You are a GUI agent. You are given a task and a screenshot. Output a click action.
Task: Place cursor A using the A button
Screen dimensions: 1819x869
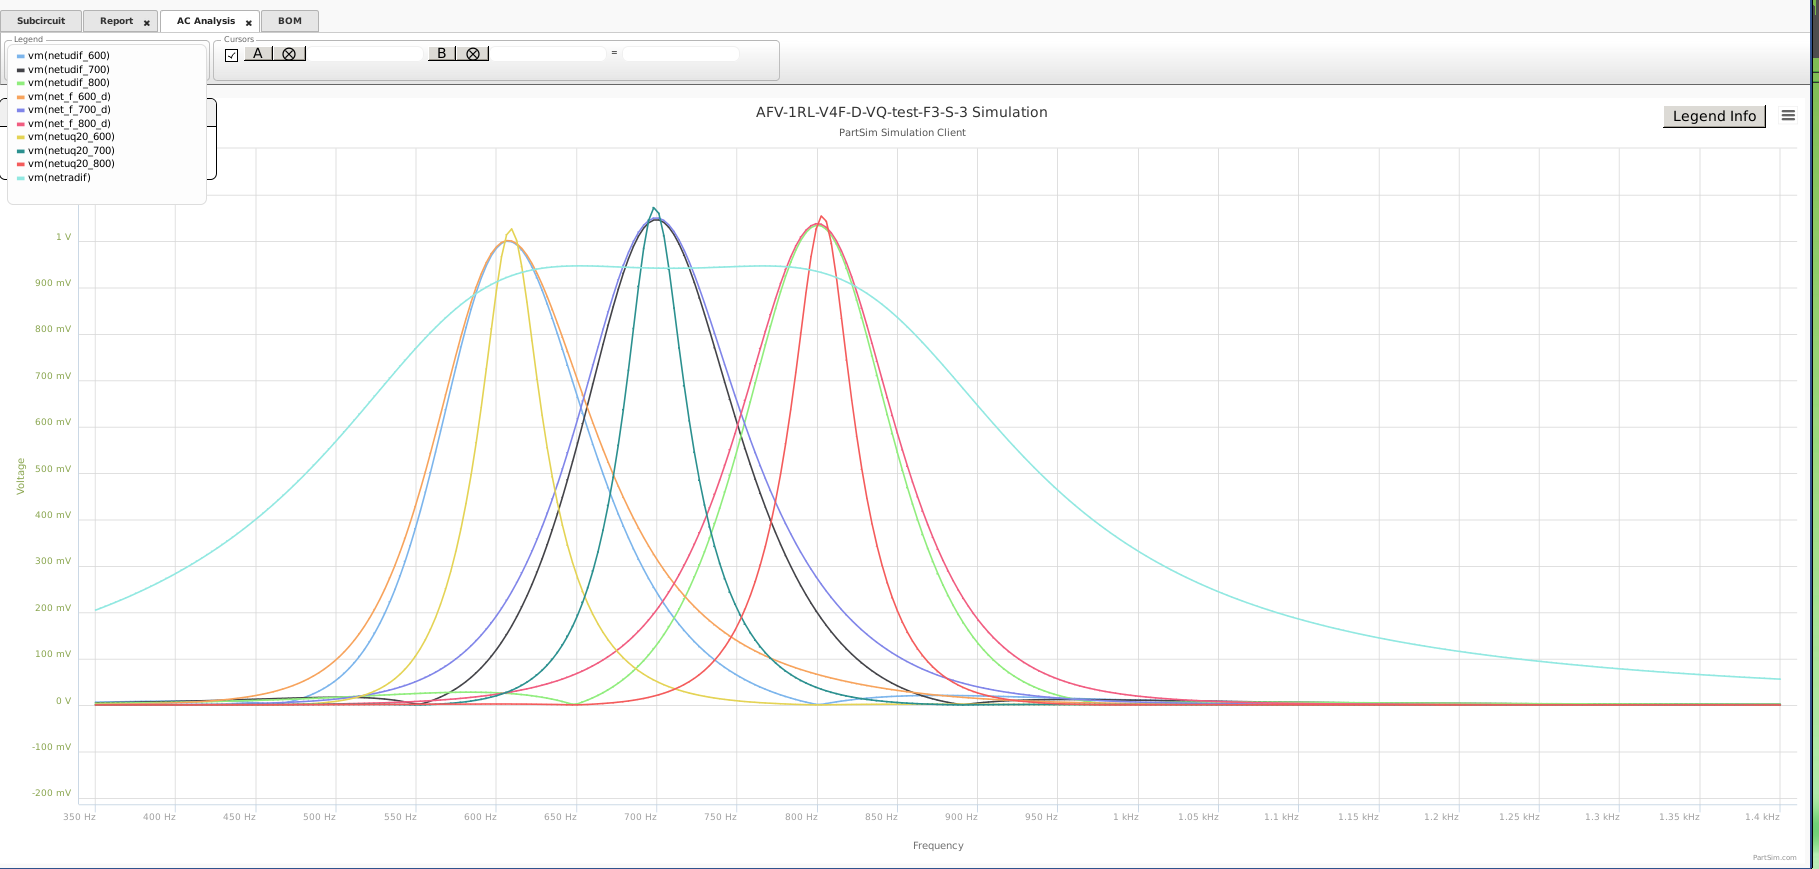(x=258, y=54)
